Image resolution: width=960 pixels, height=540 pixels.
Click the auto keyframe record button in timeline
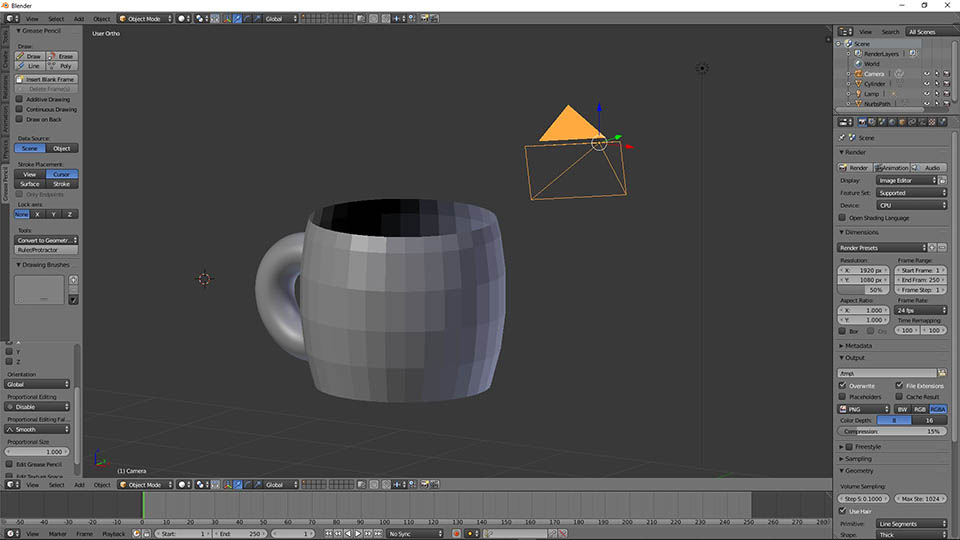click(x=456, y=534)
